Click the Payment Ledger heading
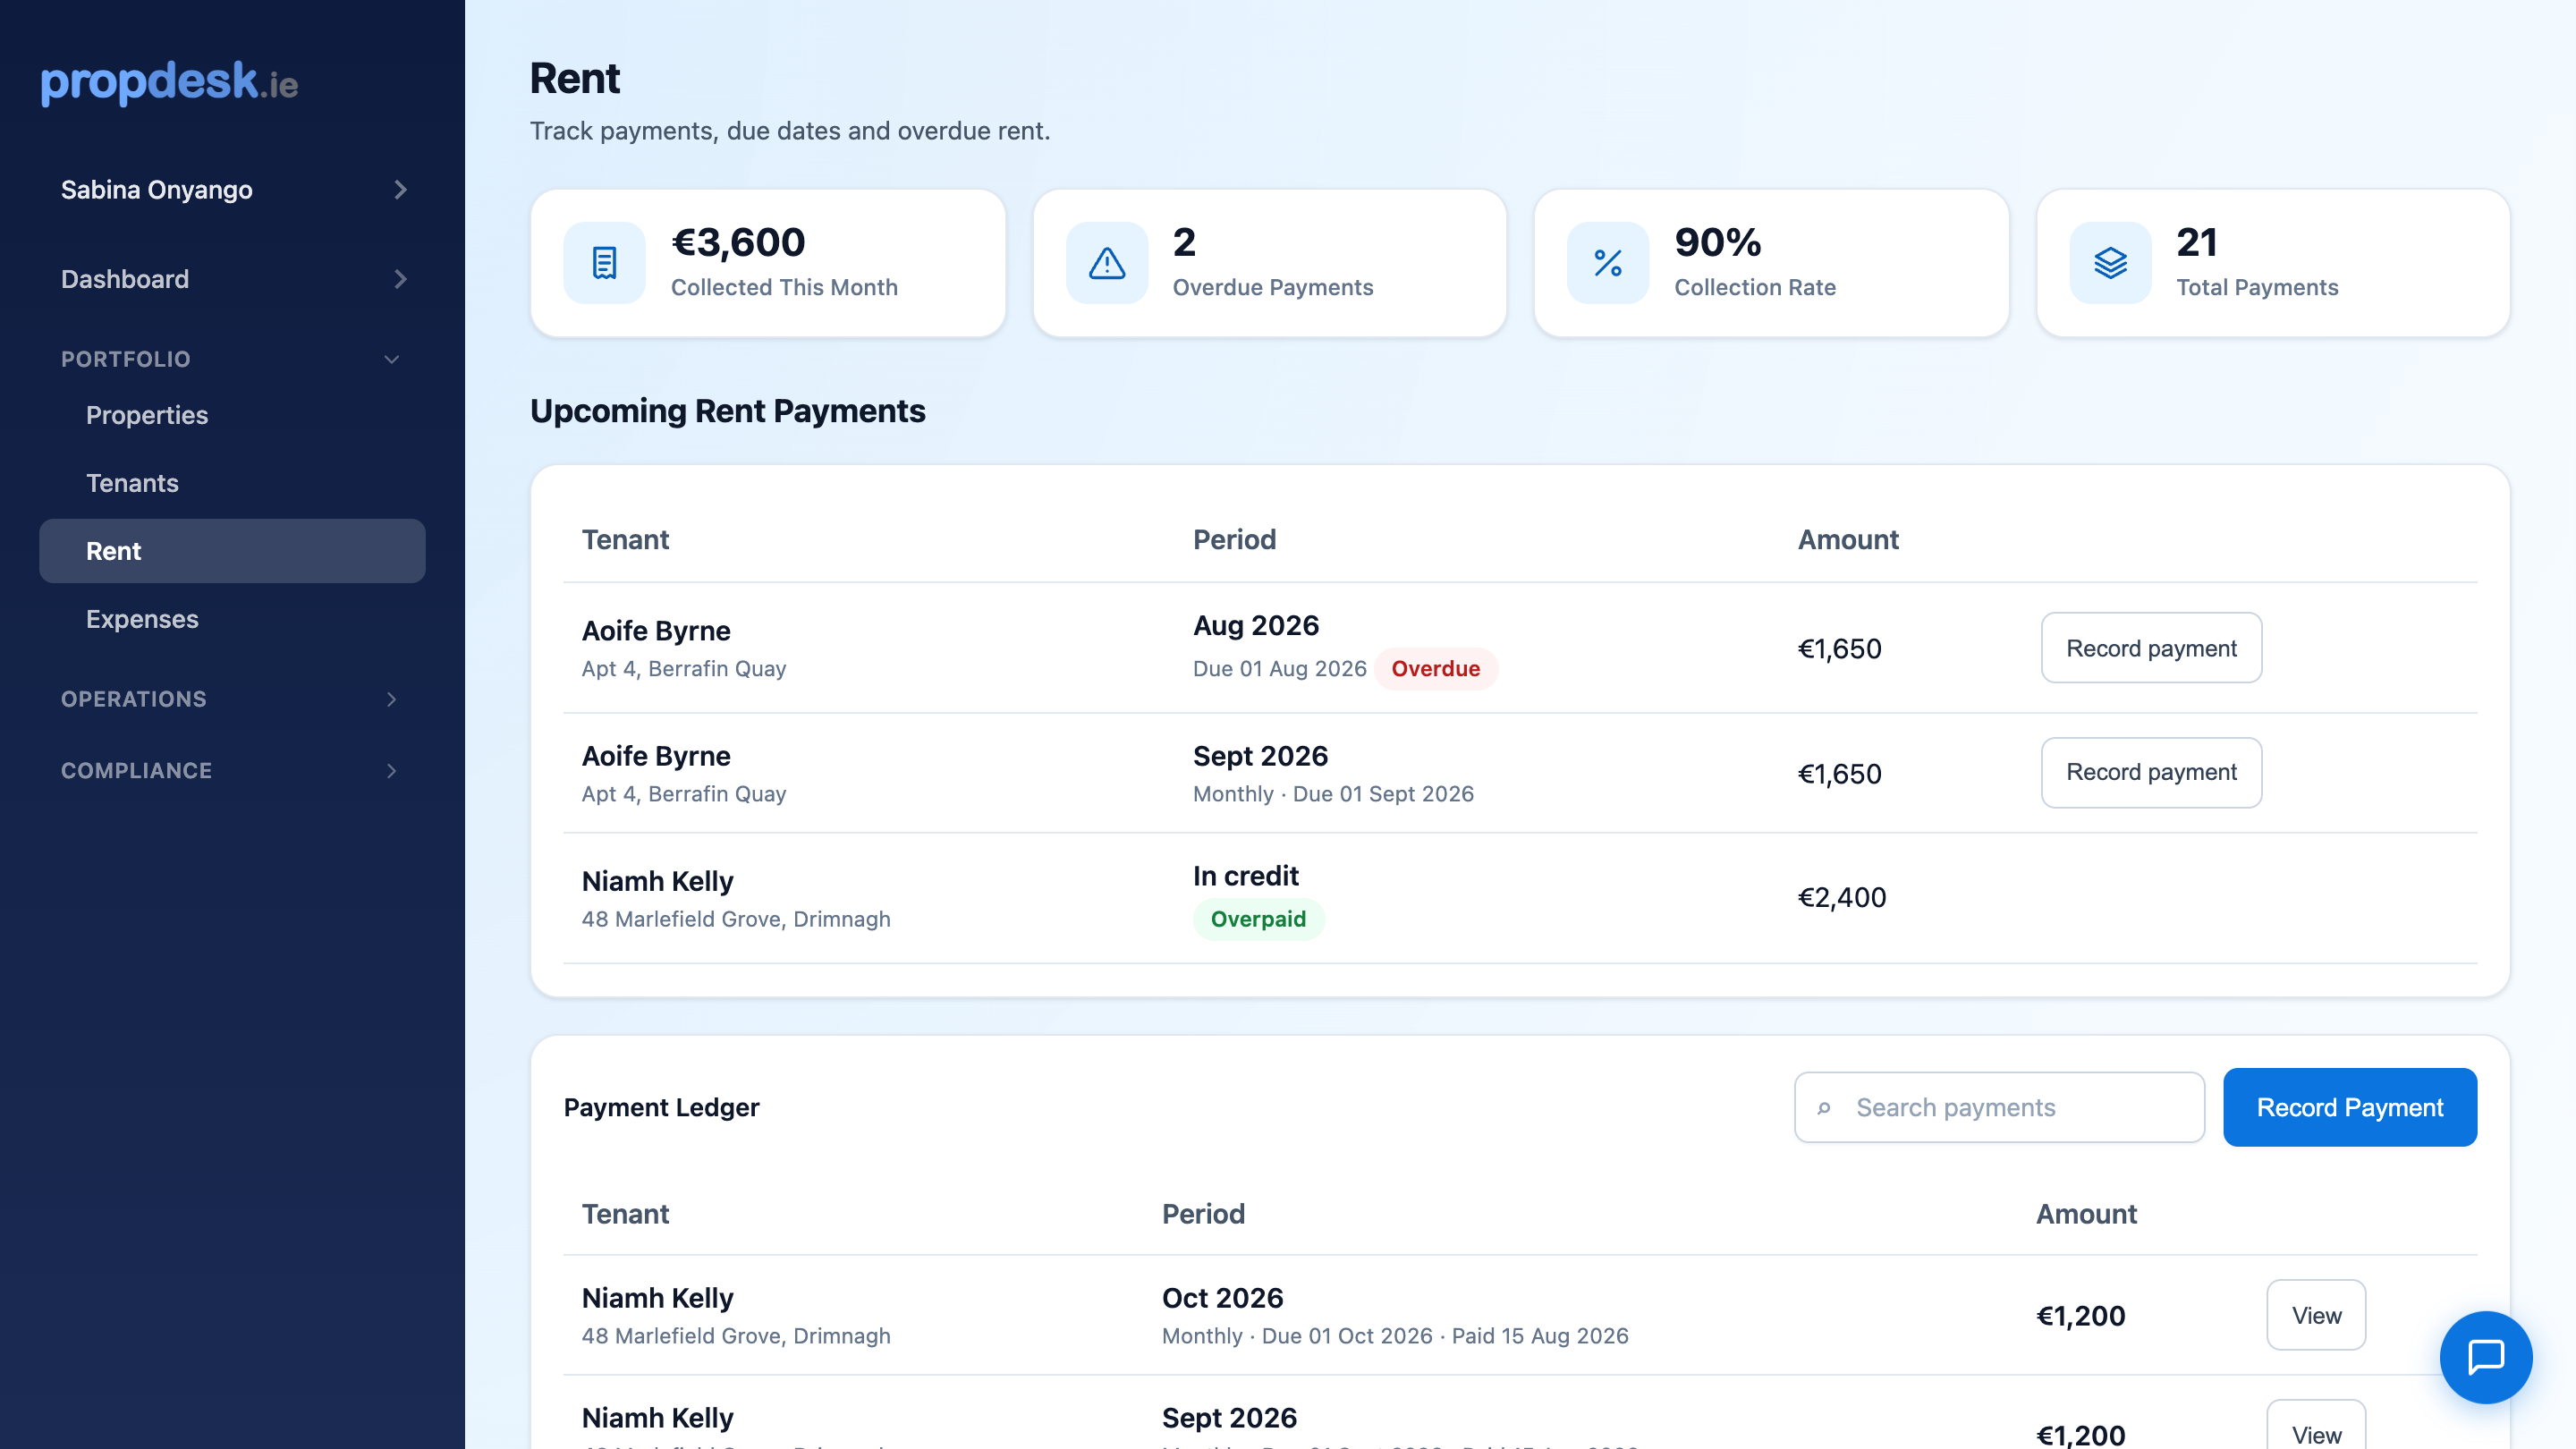Screen dimensions: 2576x1449 (661, 1107)
